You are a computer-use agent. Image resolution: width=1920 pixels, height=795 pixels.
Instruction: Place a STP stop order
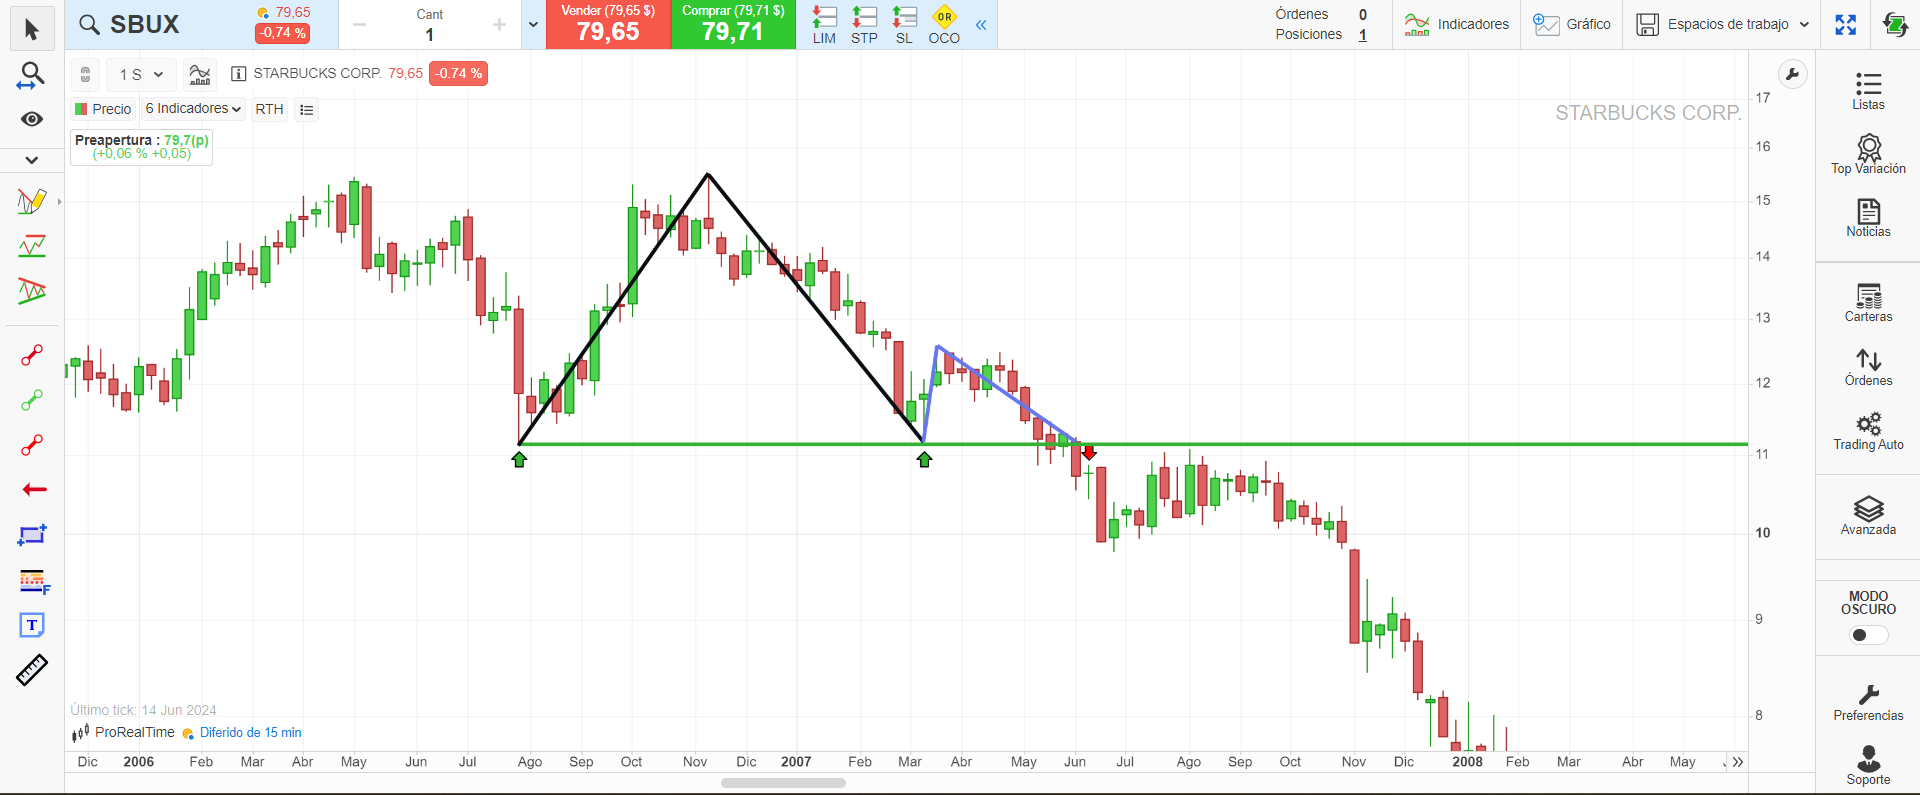pyautogui.click(x=864, y=25)
